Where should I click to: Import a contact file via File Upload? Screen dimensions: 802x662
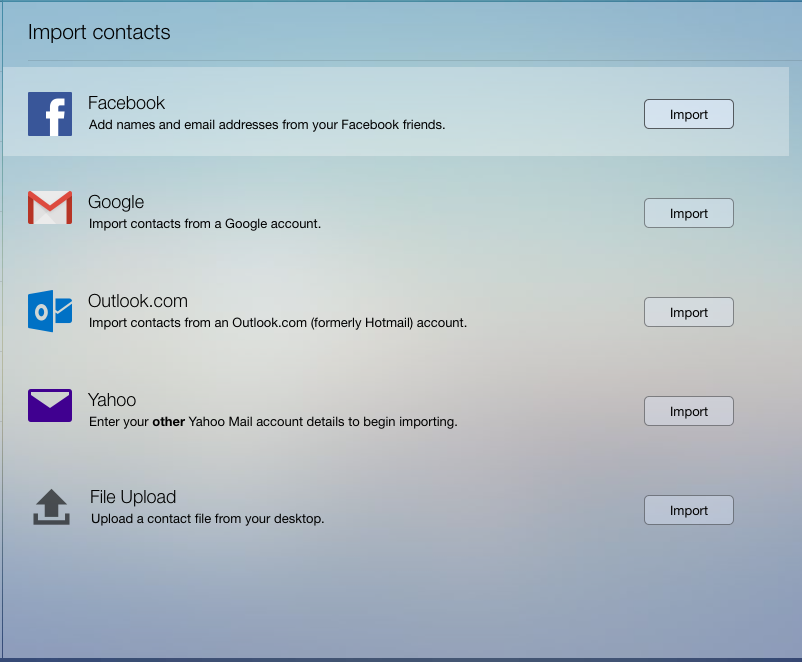click(x=688, y=510)
